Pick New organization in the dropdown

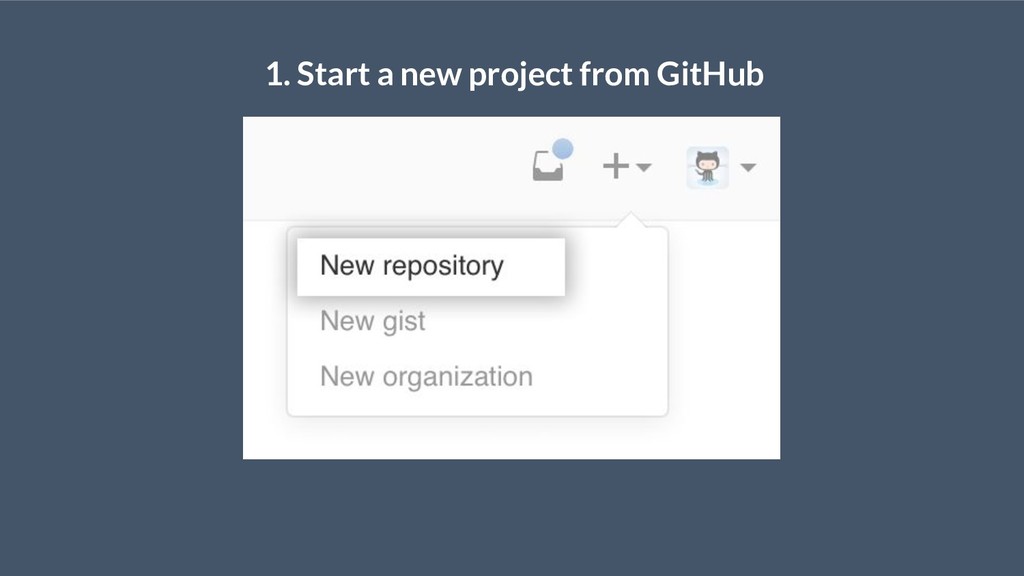coord(426,377)
